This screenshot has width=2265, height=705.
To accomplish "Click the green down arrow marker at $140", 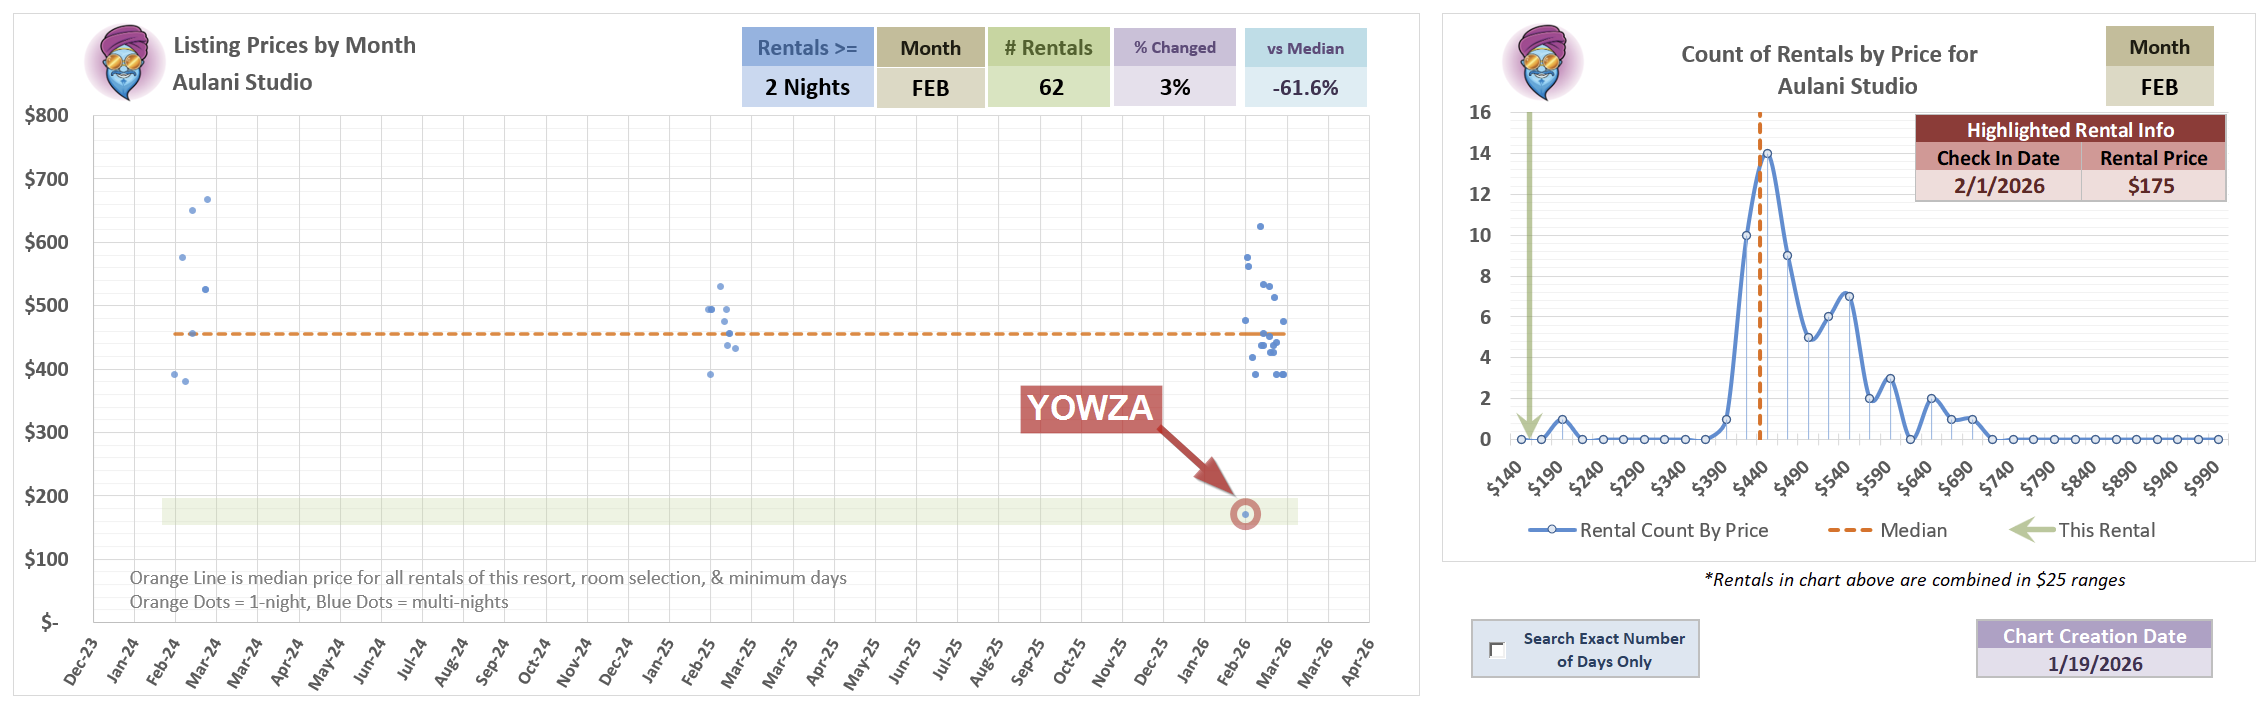I will click(x=1528, y=425).
